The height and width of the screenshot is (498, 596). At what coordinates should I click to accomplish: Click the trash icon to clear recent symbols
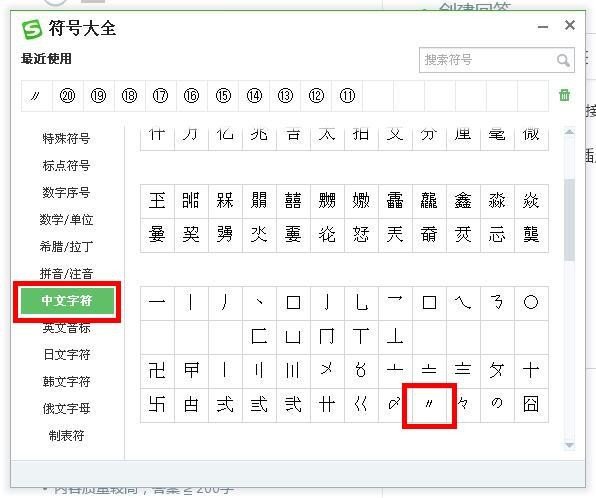click(x=564, y=95)
